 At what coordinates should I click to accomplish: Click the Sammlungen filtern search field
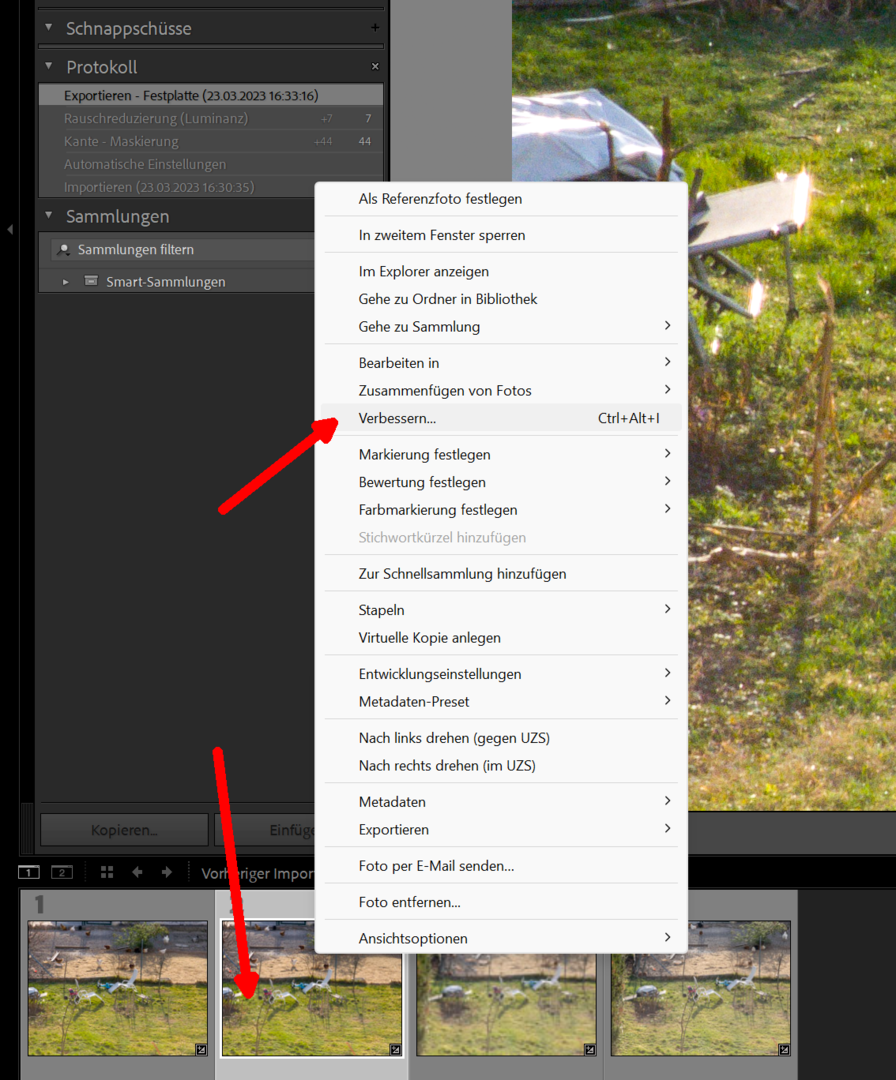point(180,249)
